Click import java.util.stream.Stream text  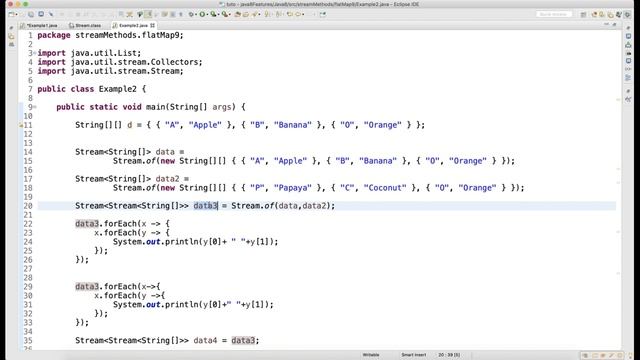[111, 71]
